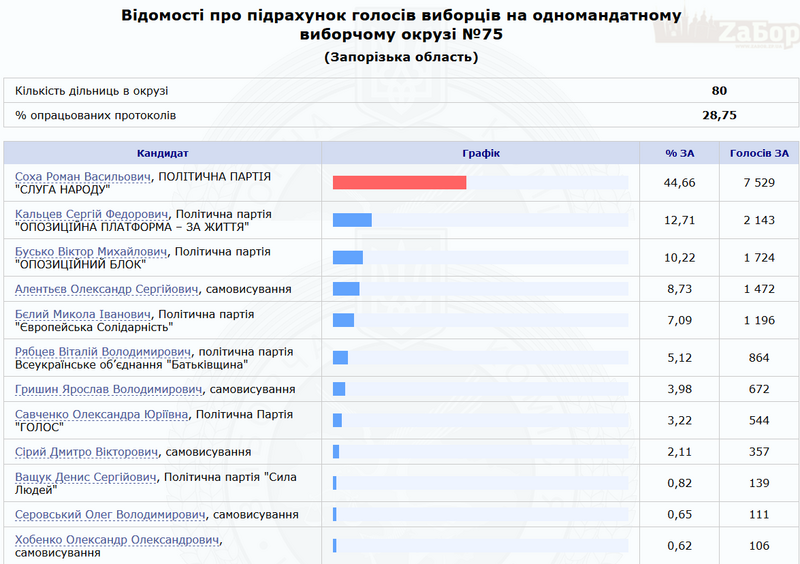Open Хобенко Александр Олександрович link
Viewport: 800px width, 564px height.
(117, 540)
